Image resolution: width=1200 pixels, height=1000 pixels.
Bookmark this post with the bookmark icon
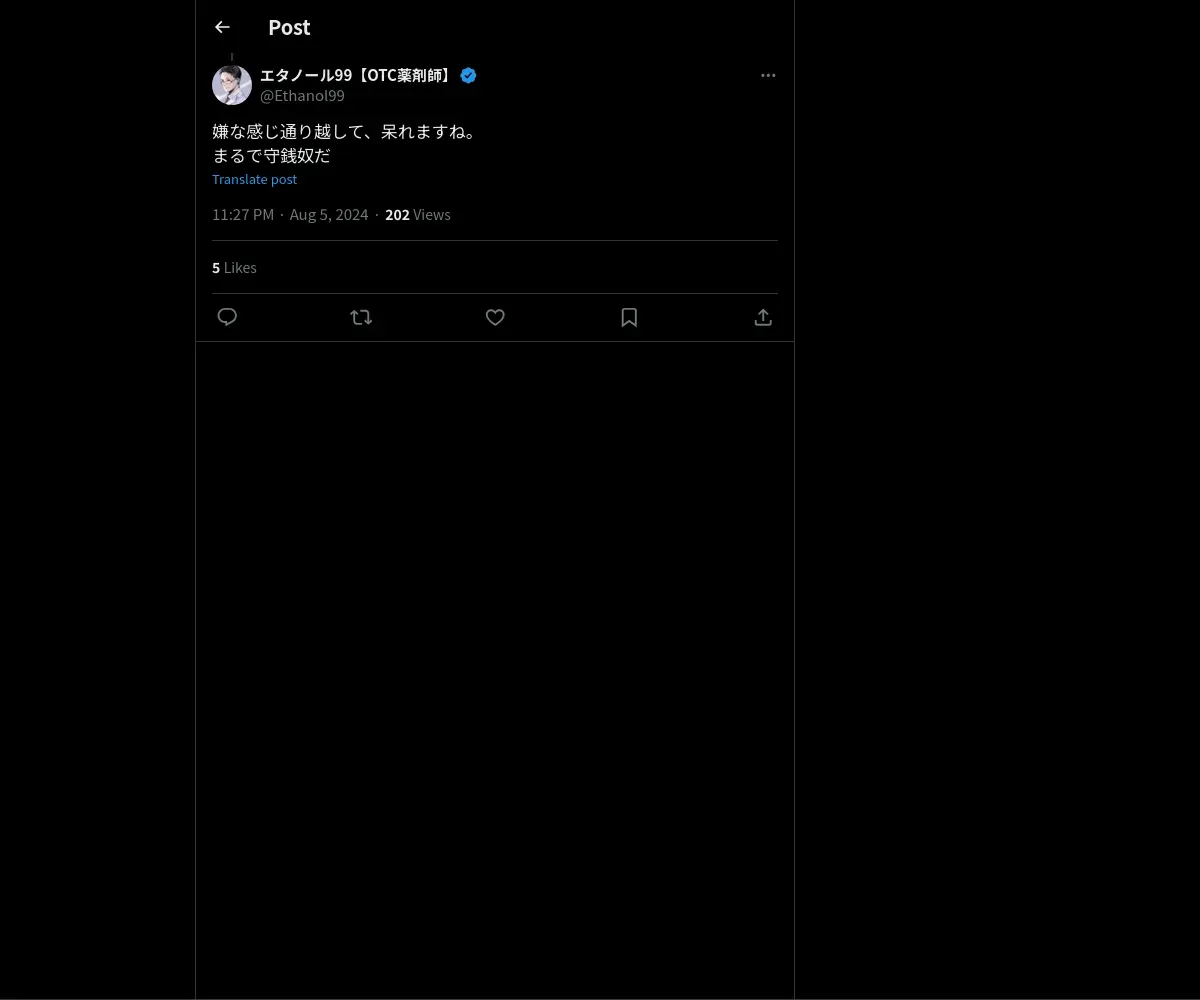629,317
